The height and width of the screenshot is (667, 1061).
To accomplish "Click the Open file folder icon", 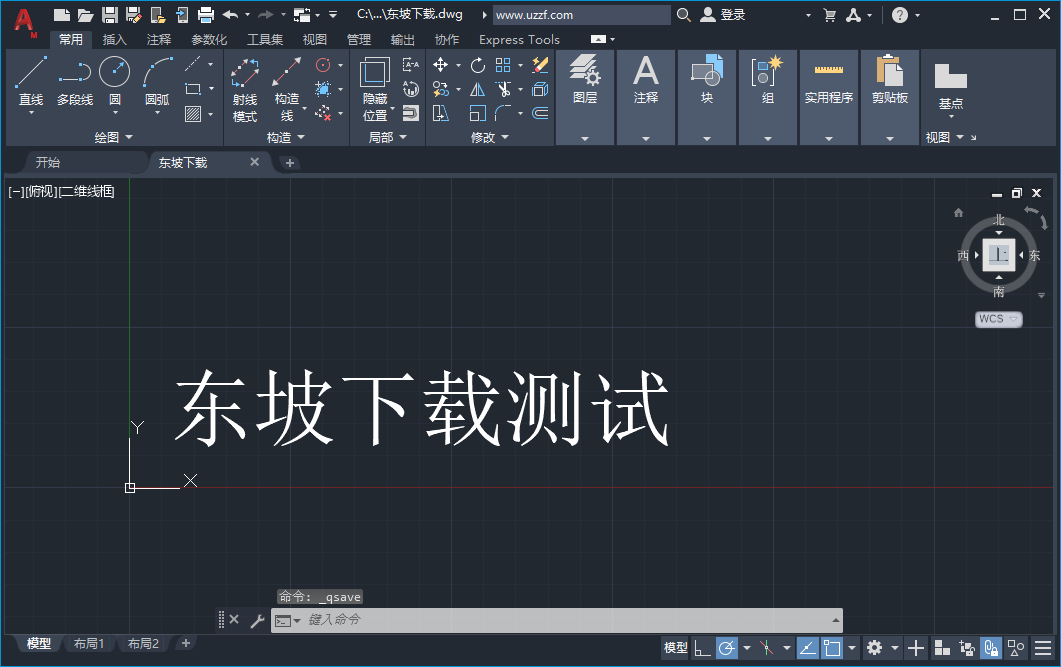I will tap(85, 15).
